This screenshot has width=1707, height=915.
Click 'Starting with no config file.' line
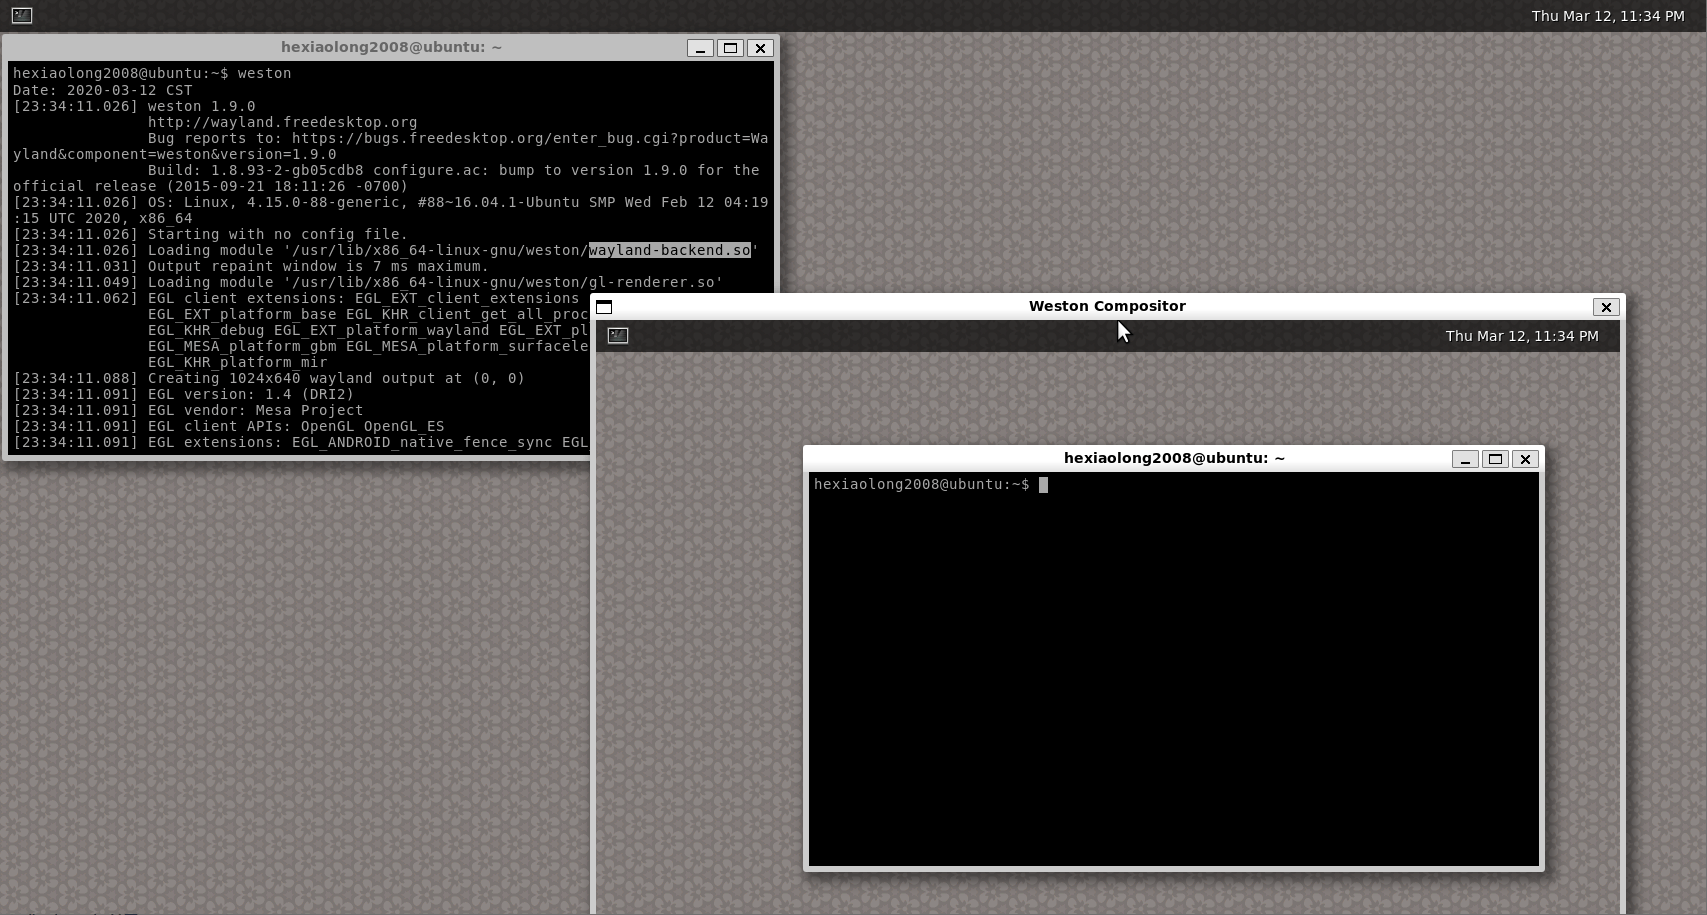click(x=210, y=234)
